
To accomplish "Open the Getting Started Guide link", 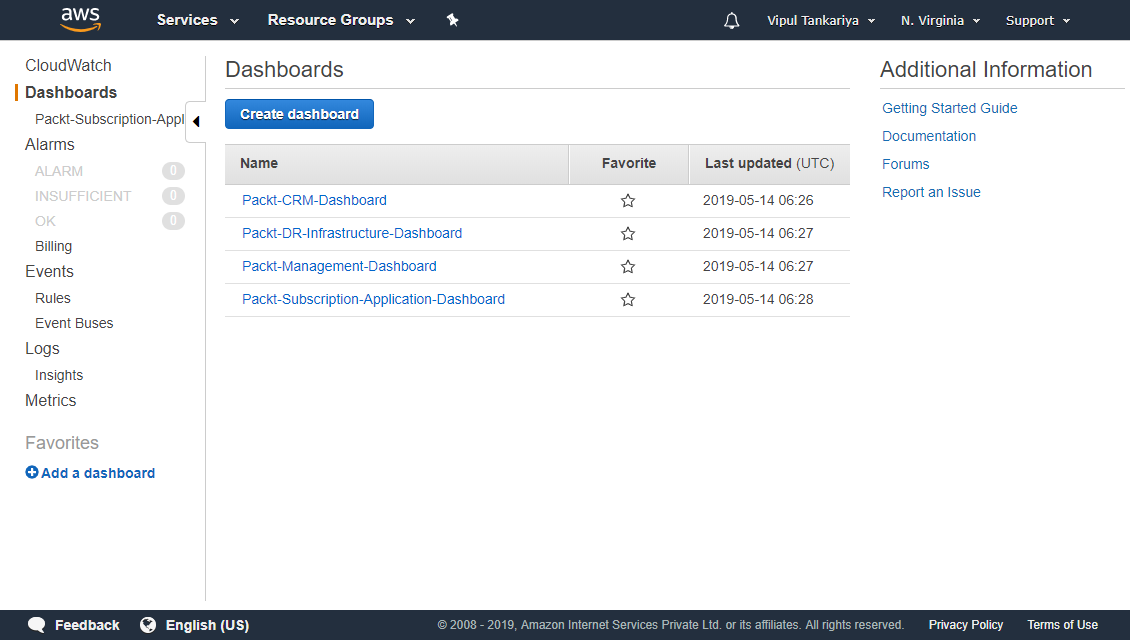I will tap(949, 108).
